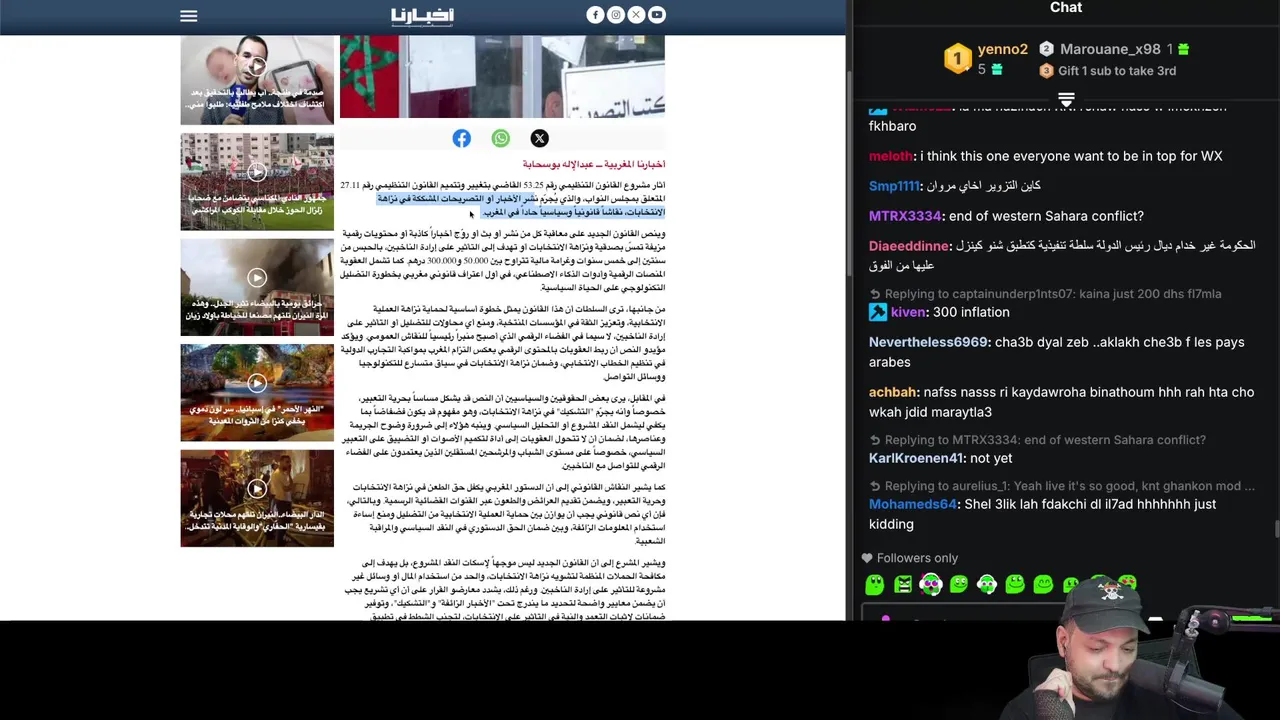Screen dimensions: 1280x720
Task: Open username Nevertheless6969 in chat
Action: click(x=928, y=342)
